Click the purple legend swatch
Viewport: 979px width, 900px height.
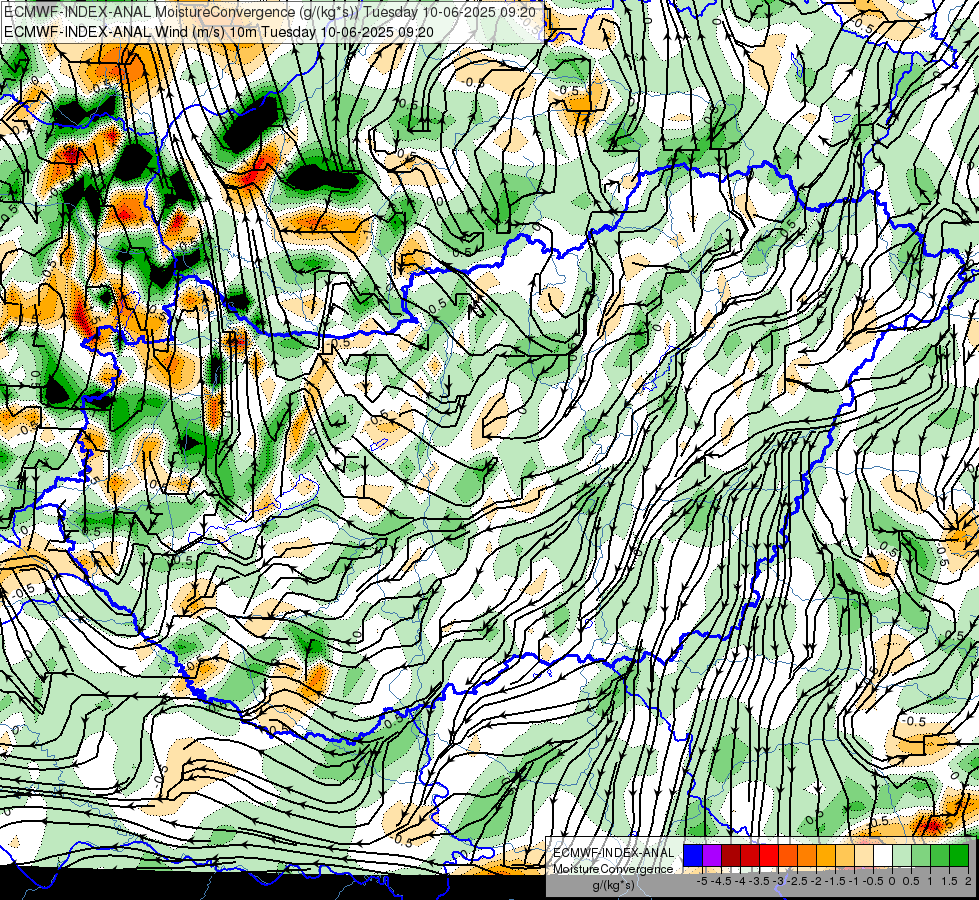[712, 855]
